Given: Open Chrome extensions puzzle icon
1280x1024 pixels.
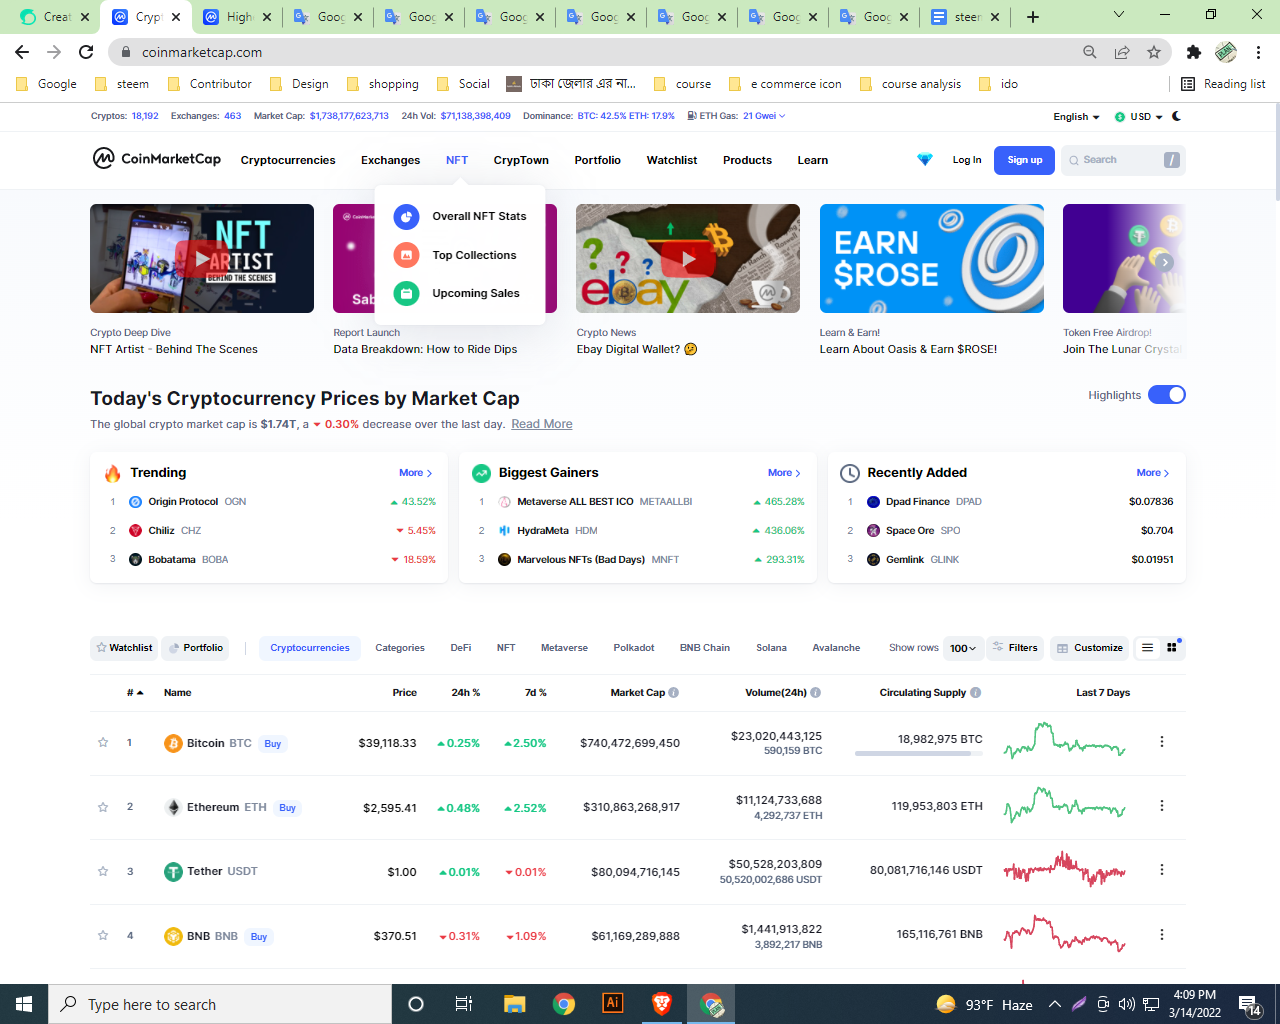Looking at the screenshot, I should [1193, 52].
